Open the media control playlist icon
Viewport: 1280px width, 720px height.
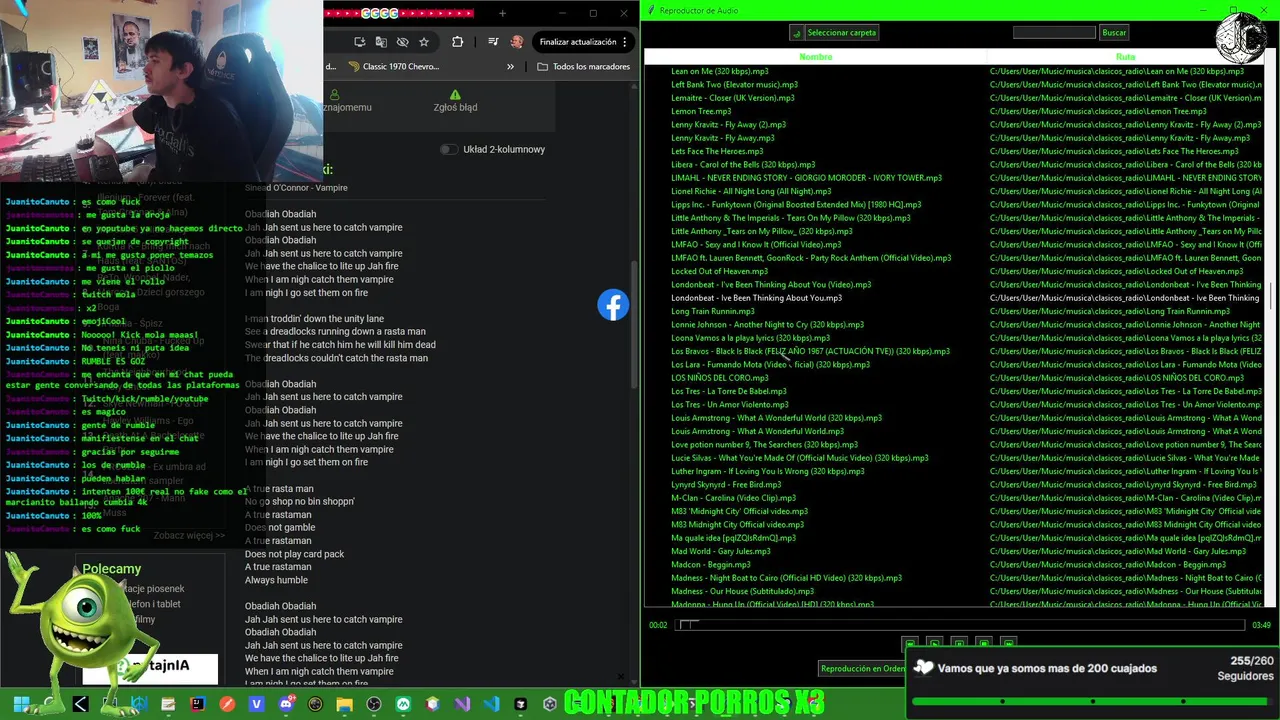pos(493,42)
